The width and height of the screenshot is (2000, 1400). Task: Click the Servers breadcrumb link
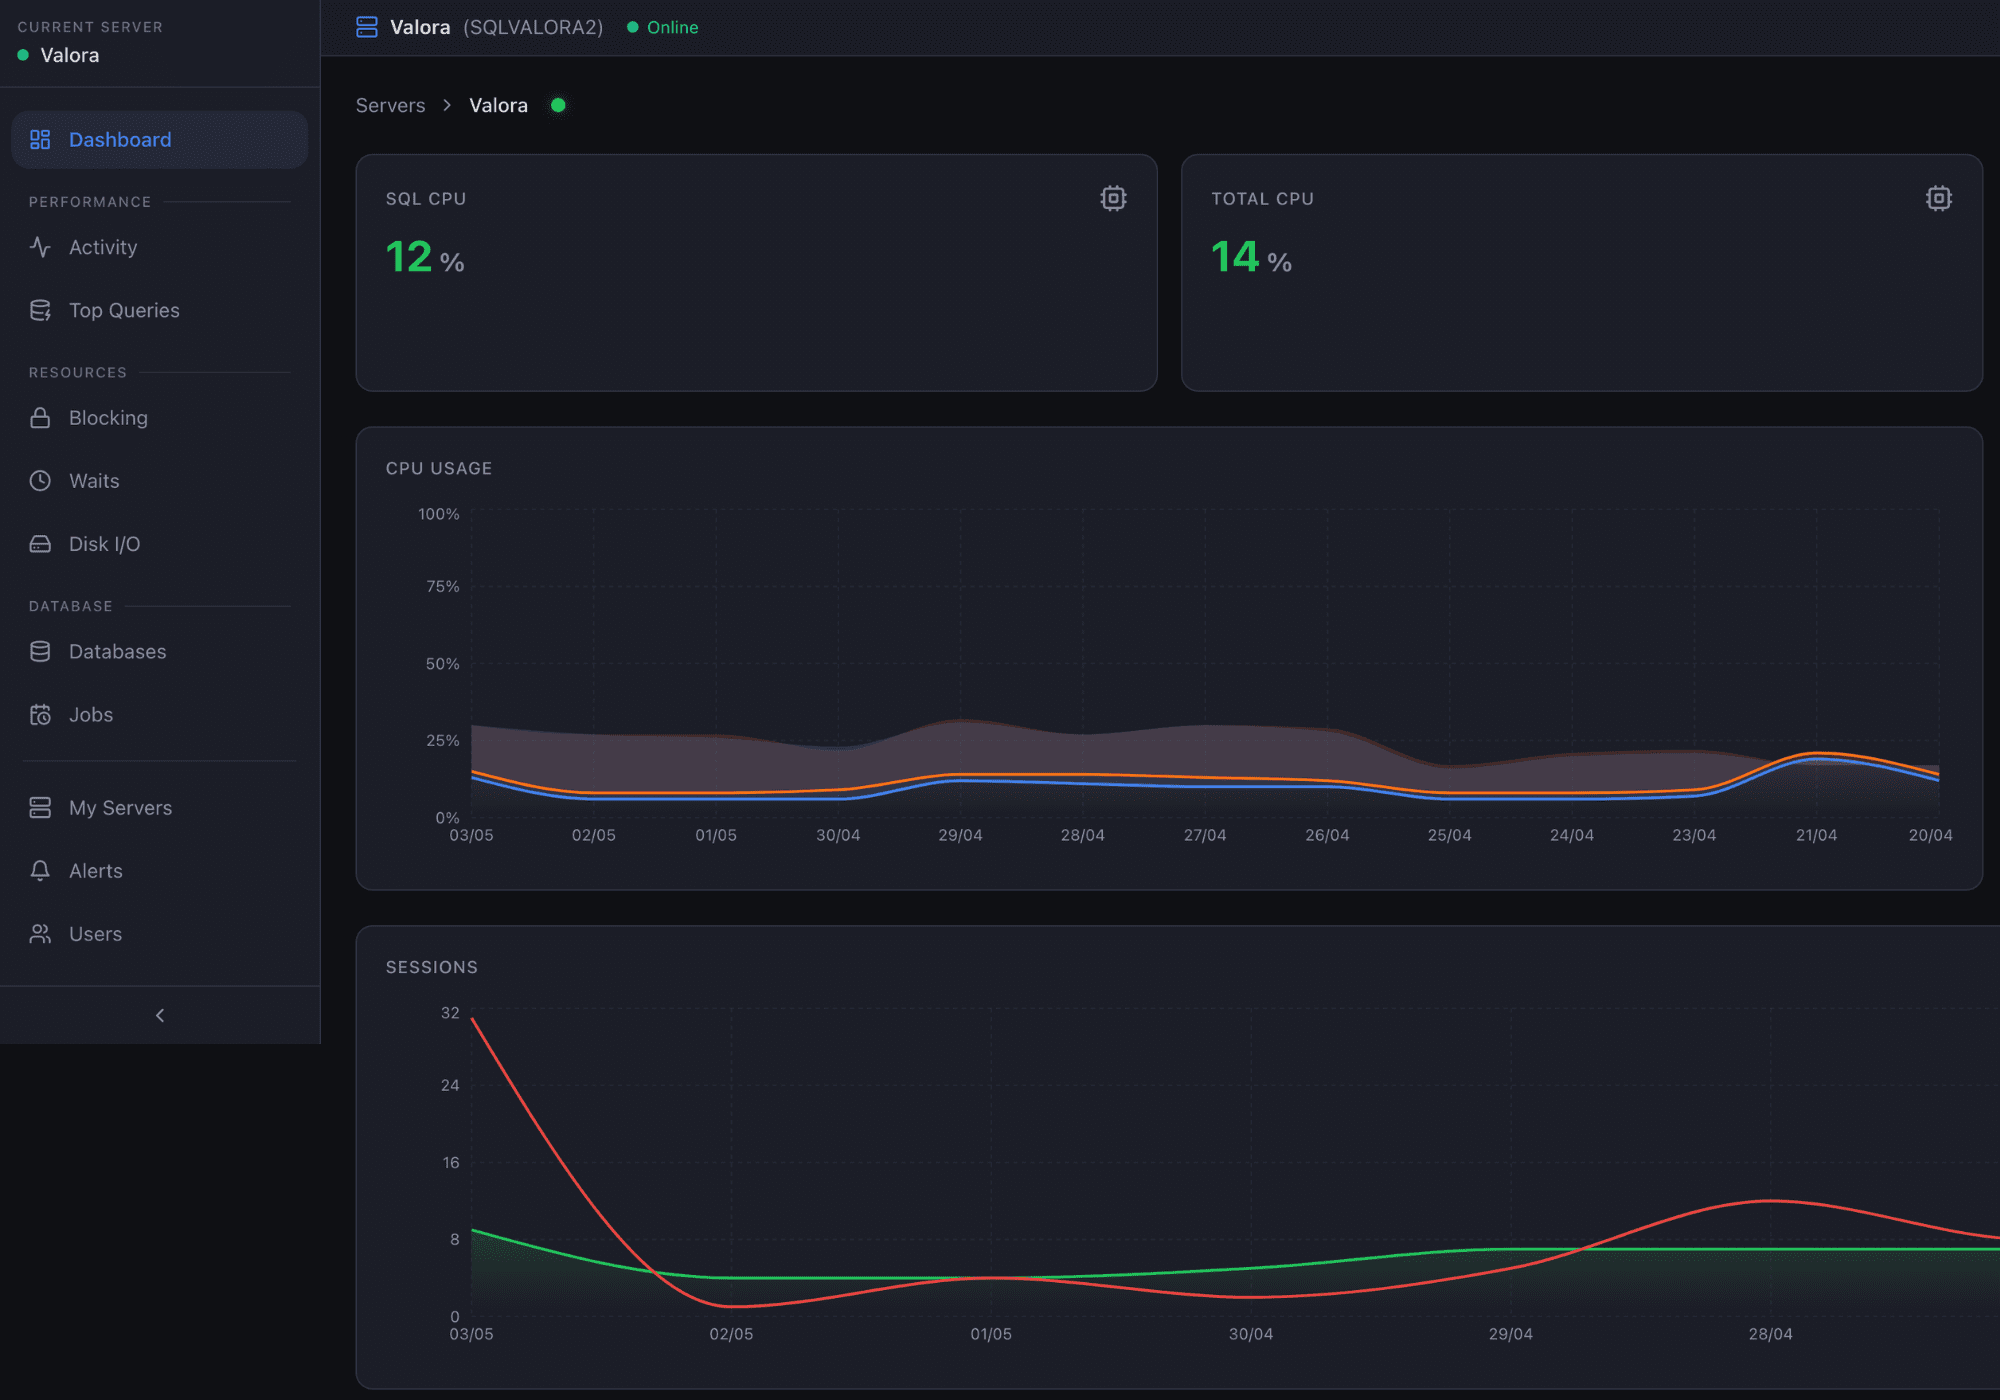pos(390,105)
